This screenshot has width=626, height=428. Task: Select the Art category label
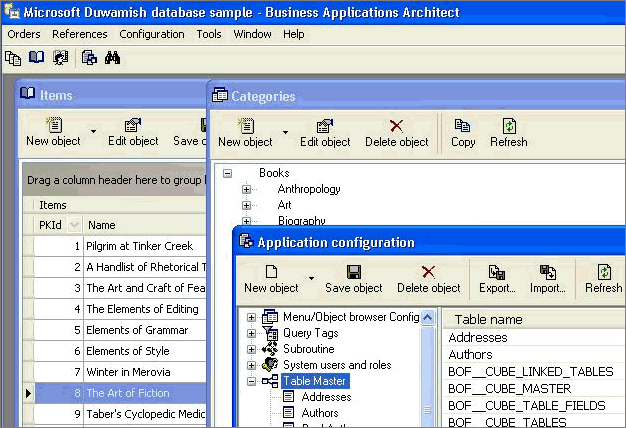(284, 205)
